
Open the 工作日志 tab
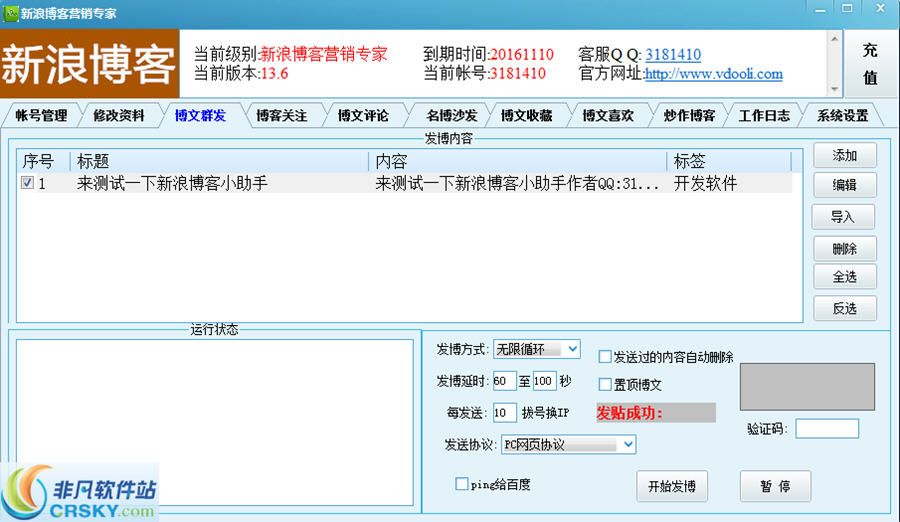click(764, 115)
